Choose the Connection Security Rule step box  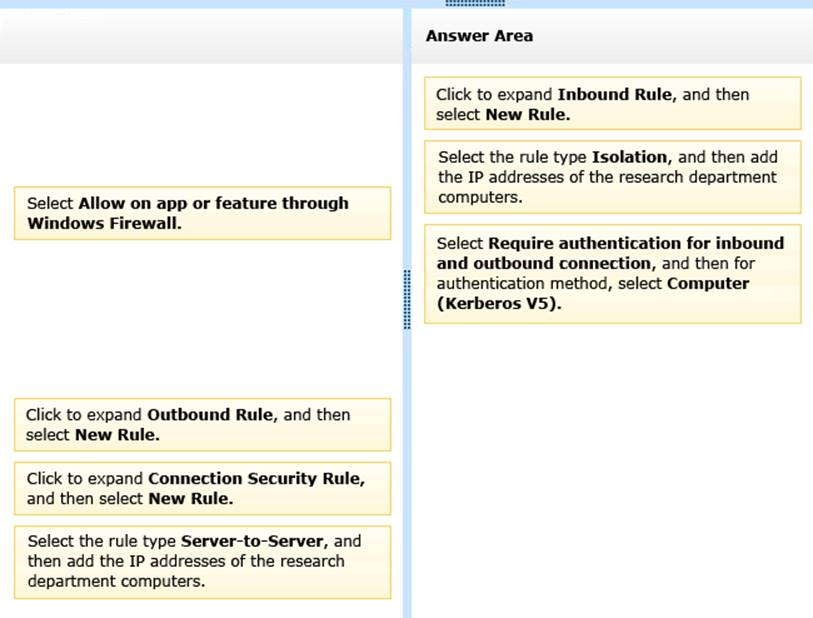tap(202, 488)
